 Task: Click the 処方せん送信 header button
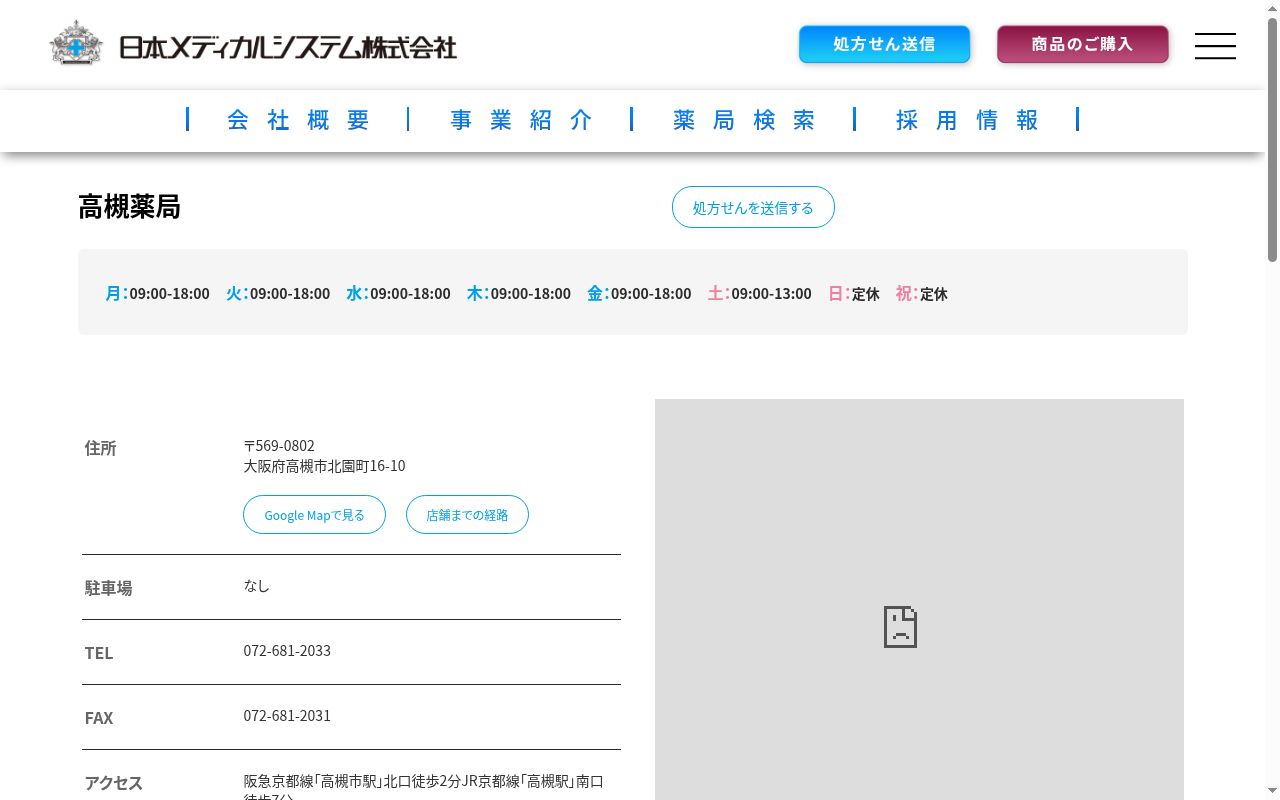(884, 44)
